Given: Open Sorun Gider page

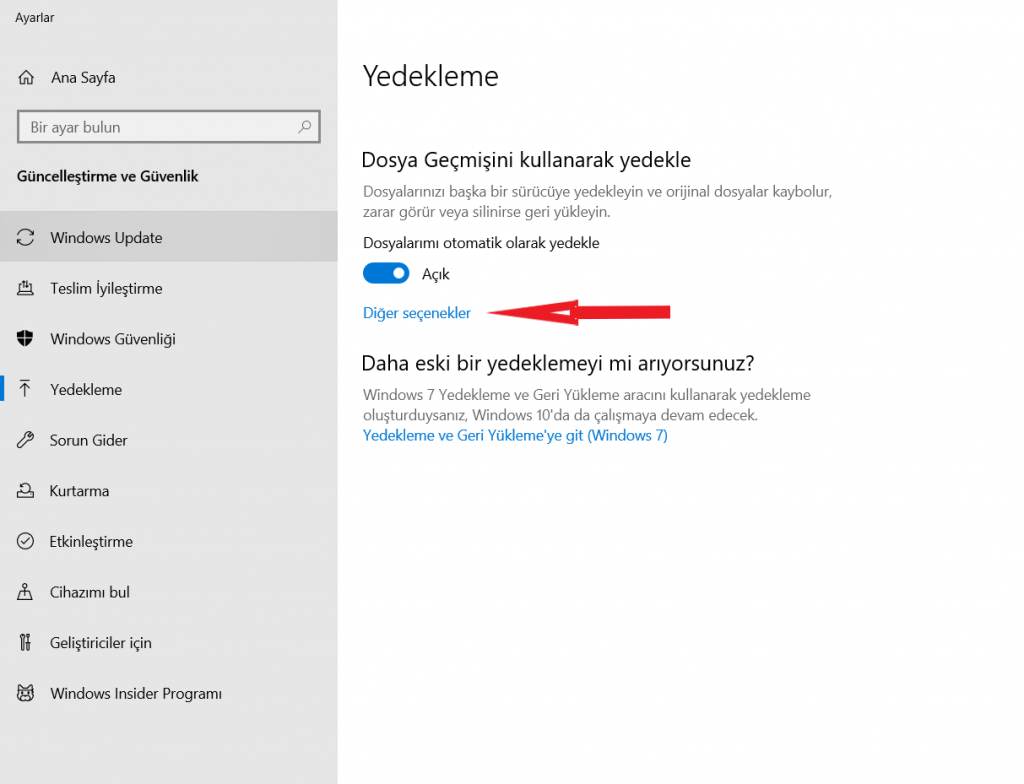Looking at the screenshot, I should 168,440.
